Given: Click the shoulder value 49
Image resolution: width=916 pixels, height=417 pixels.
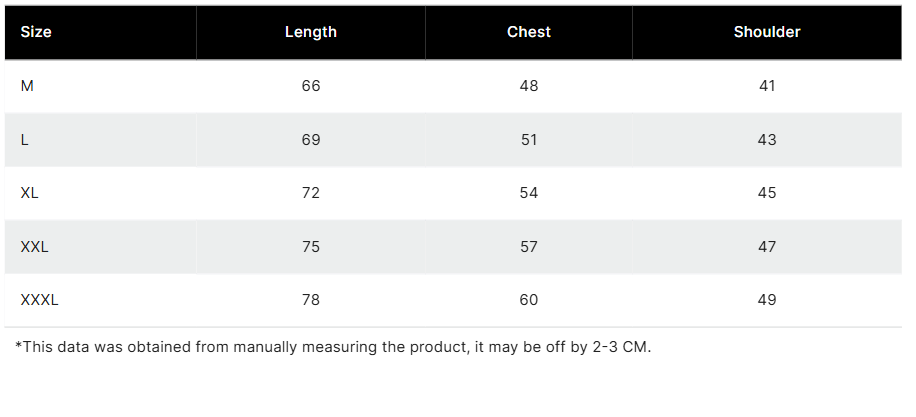Looking at the screenshot, I should (767, 300).
